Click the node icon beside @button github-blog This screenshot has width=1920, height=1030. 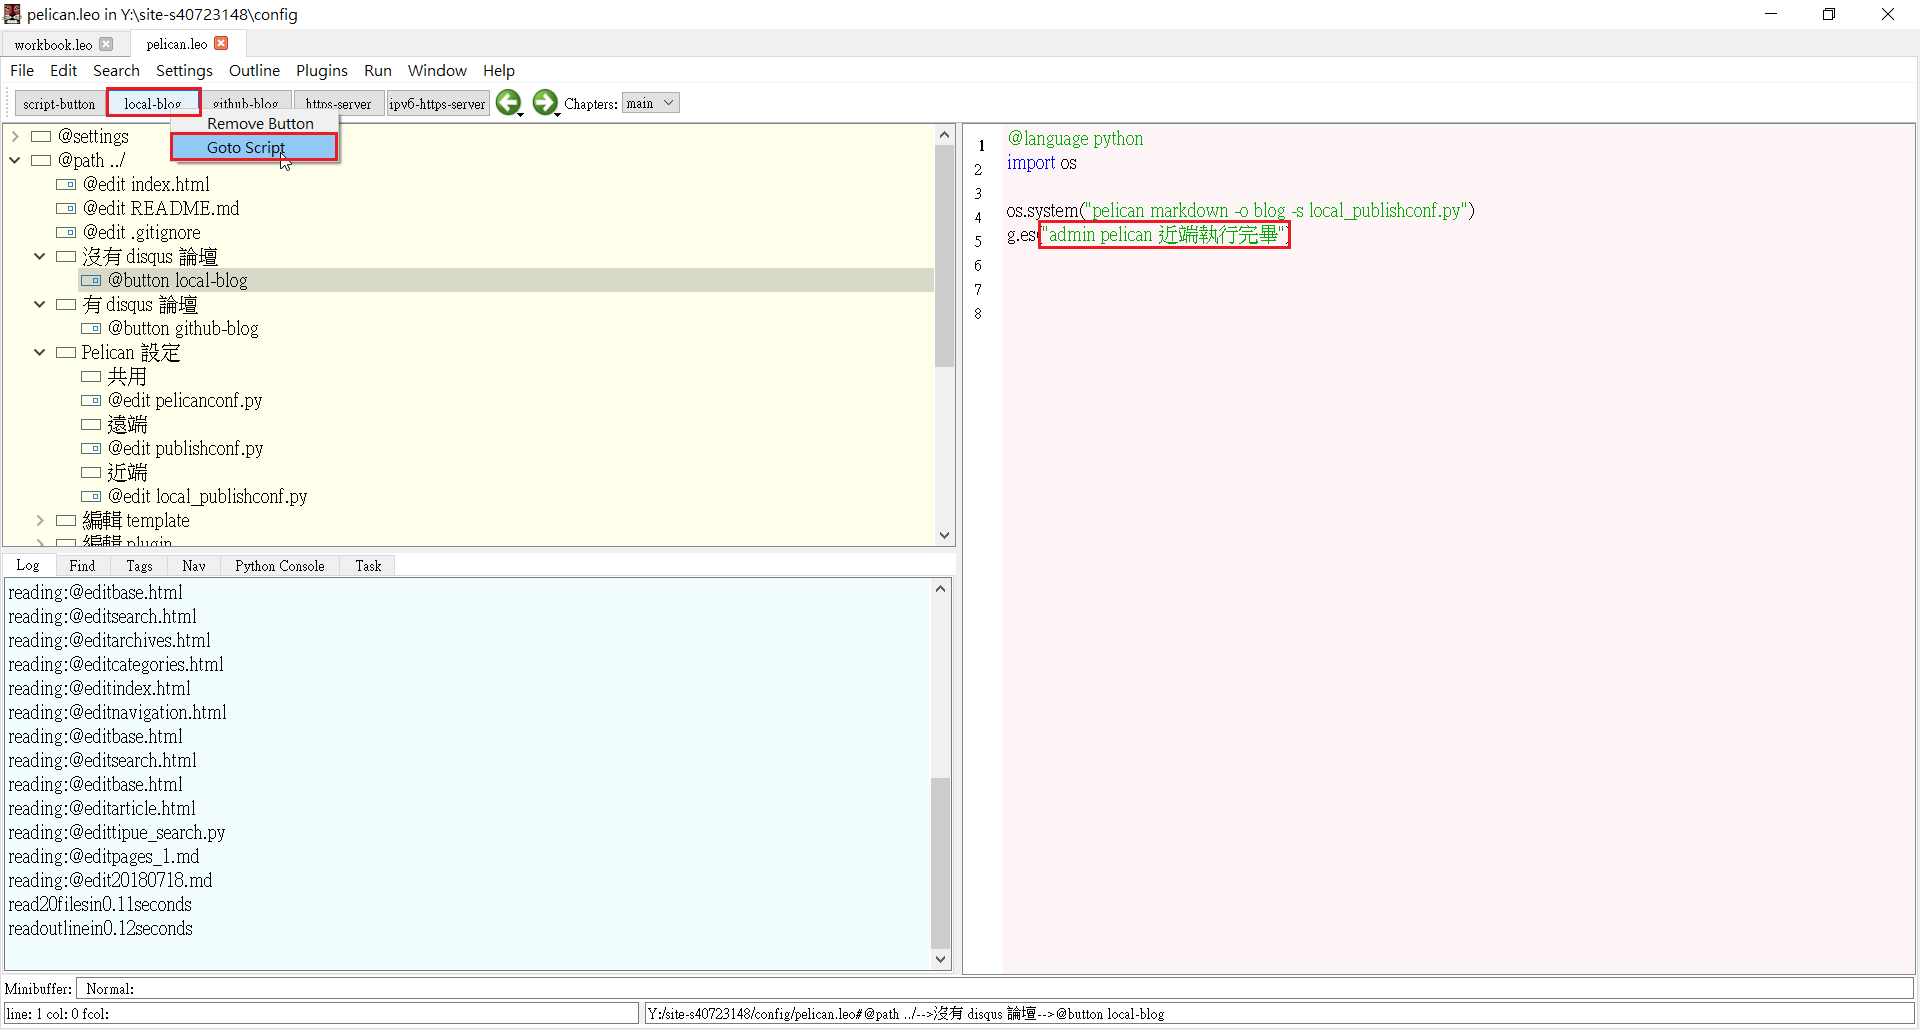[91, 329]
